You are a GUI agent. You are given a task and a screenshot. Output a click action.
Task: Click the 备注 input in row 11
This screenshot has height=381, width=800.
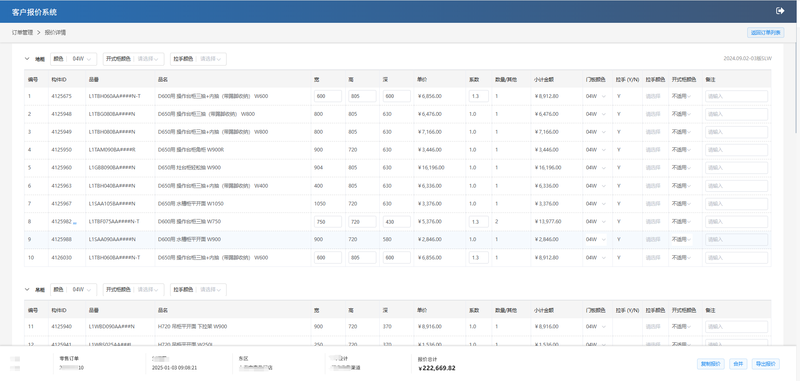point(736,326)
